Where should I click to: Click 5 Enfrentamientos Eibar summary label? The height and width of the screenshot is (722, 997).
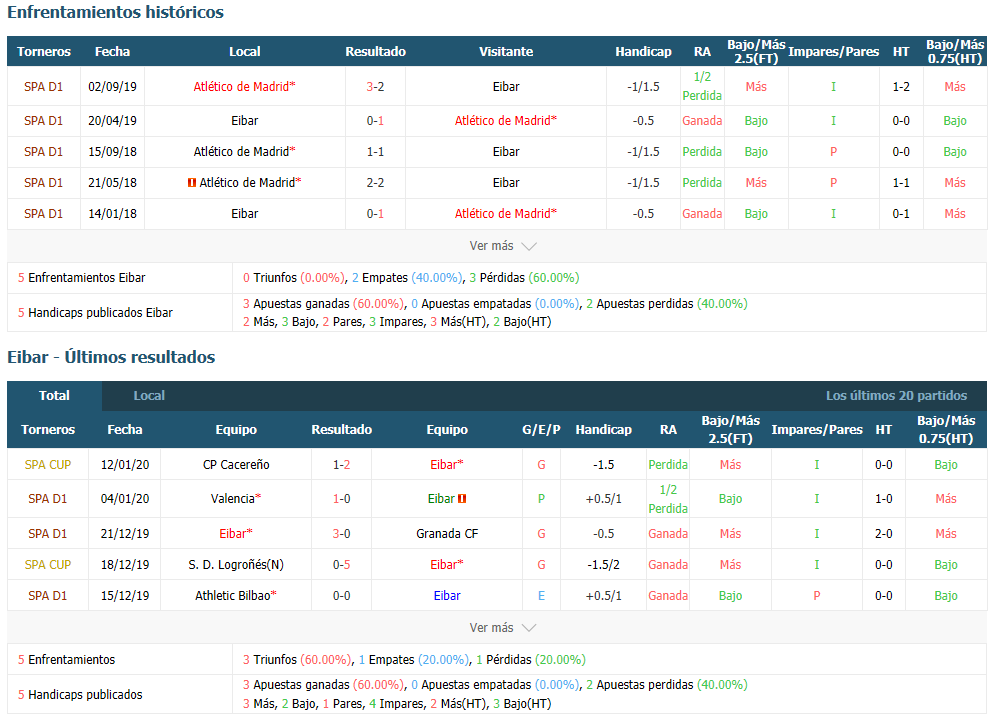[x=81, y=278]
